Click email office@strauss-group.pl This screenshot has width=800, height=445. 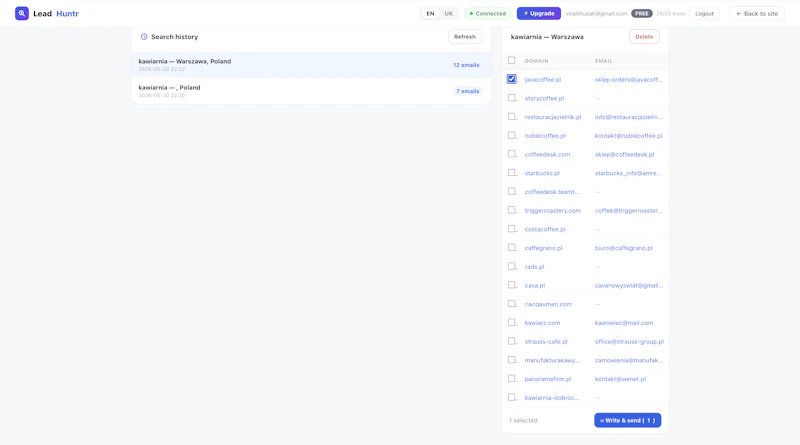[629, 341]
